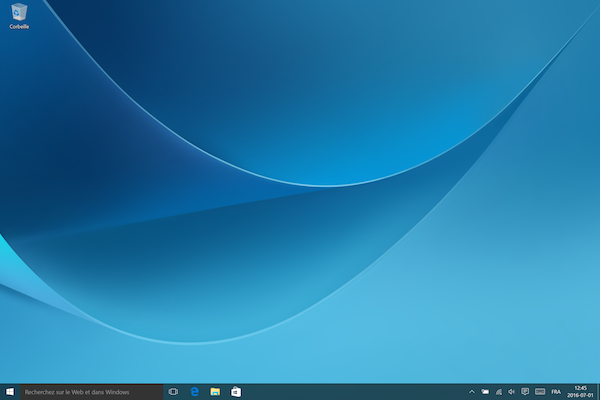The height and width of the screenshot is (400, 600).
Task: Open the Windows Start menu
Action: click(10, 392)
